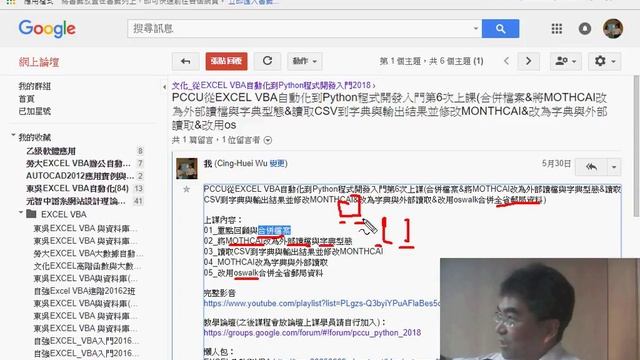This screenshot has width=640, height=360.
Task: Click the Google logo
Action: 47,29
